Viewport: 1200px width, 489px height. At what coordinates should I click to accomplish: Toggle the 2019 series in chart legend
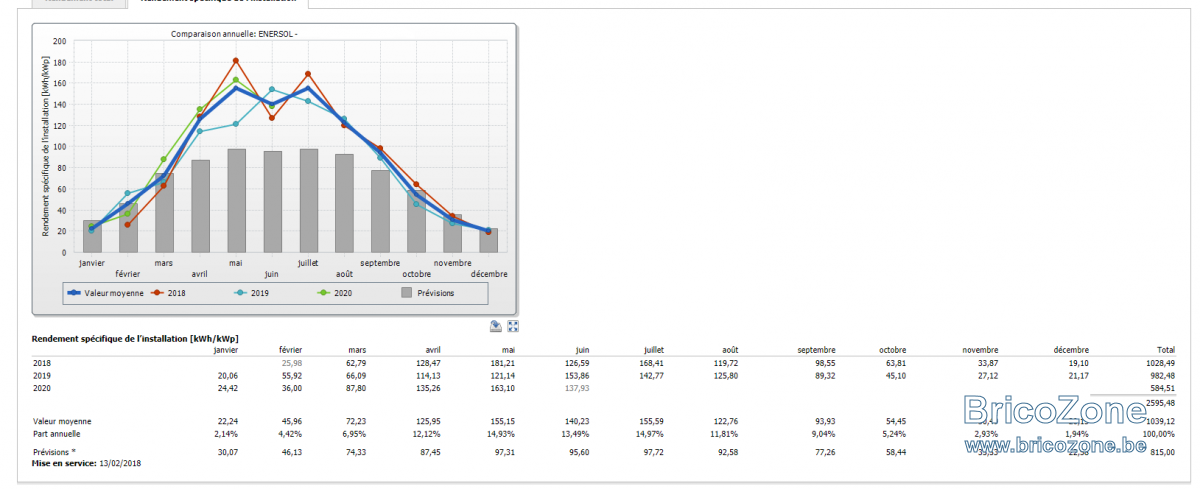tap(252, 293)
